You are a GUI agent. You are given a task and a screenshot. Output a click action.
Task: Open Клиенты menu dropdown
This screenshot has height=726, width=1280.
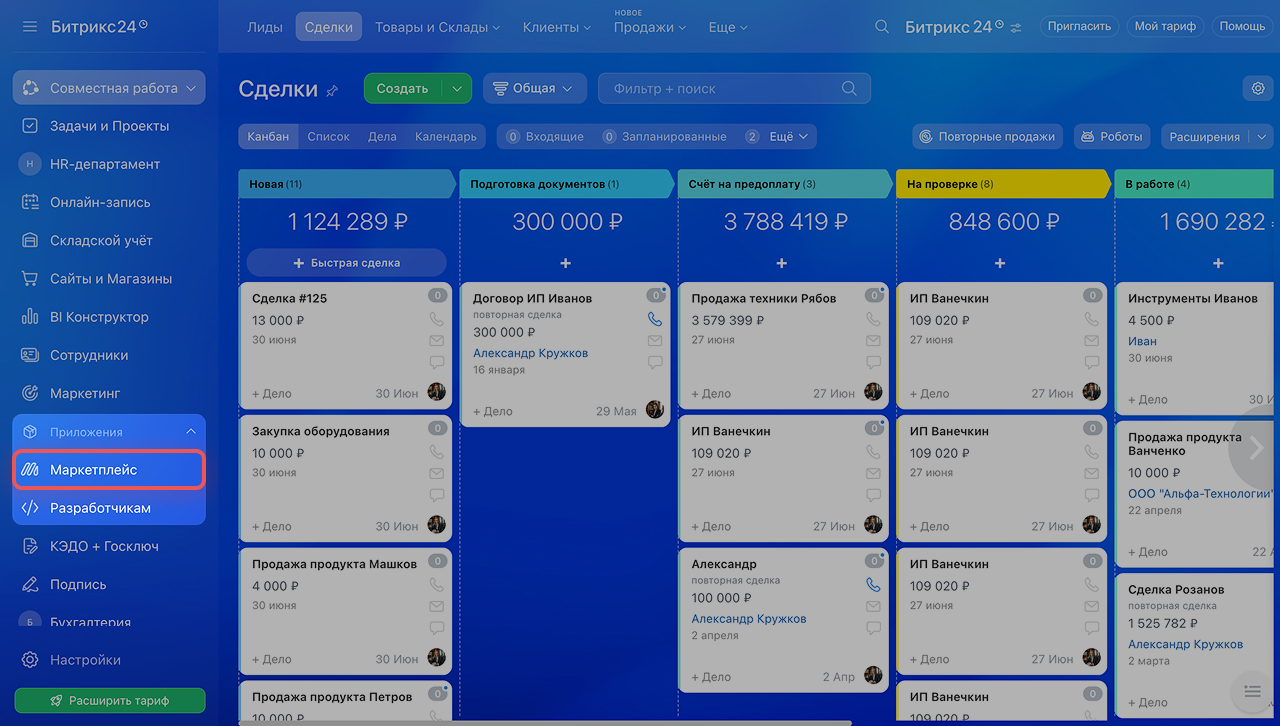(x=556, y=27)
